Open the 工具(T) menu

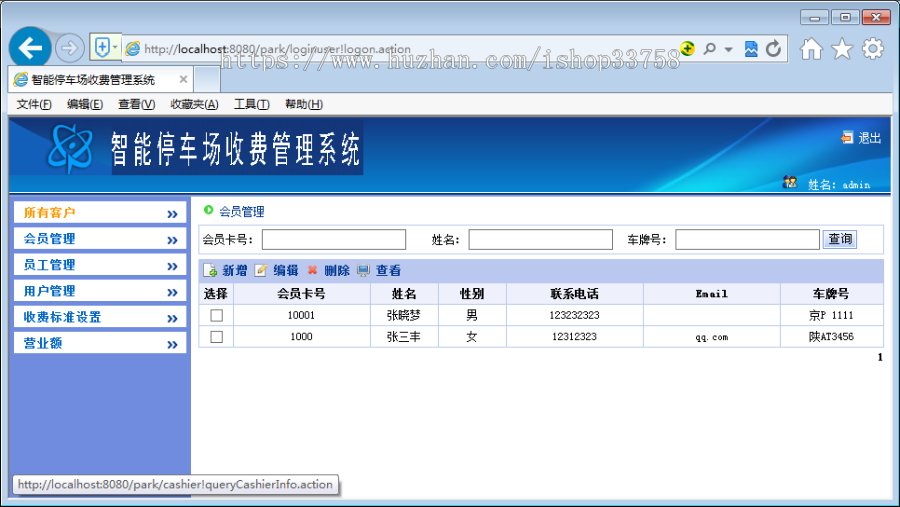point(251,104)
